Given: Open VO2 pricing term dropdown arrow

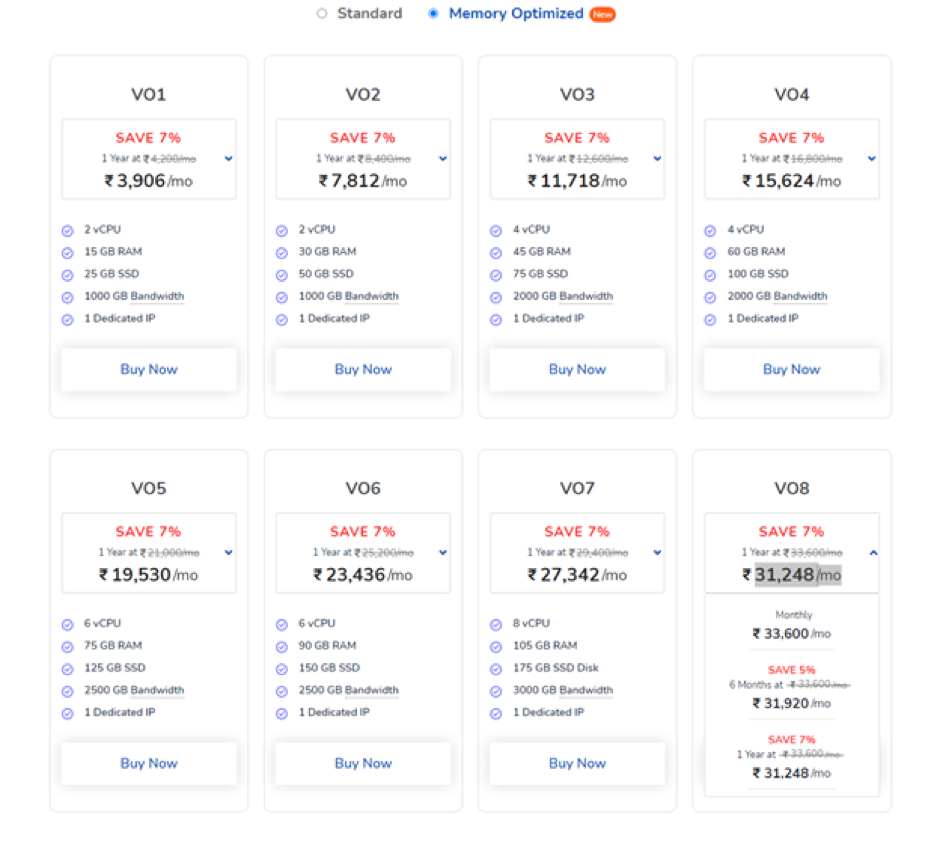Looking at the screenshot, I should point(443,159).
